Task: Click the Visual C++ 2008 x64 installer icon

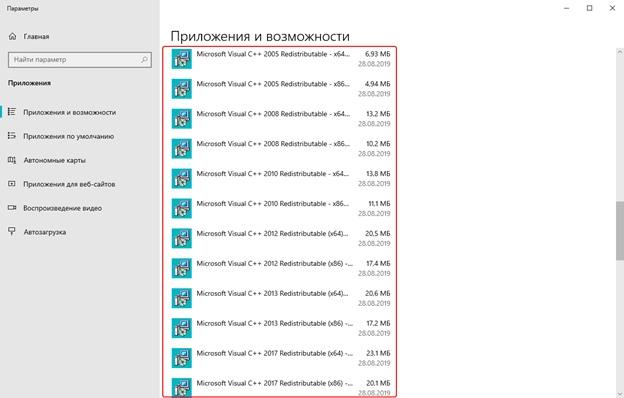Action: (x=181, y=119)
